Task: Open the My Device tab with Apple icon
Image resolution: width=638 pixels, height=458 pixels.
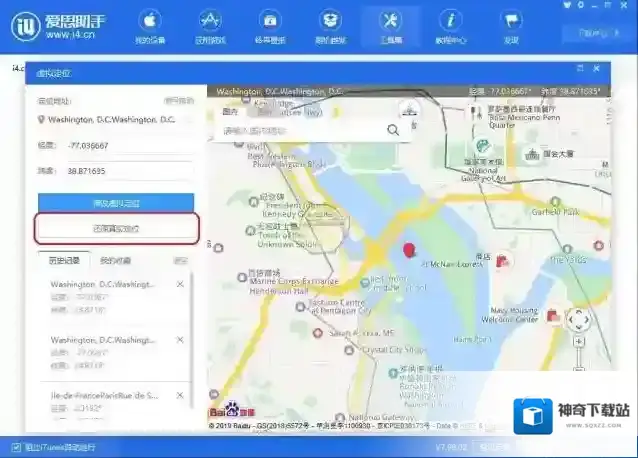Action: tap(149, 27)
